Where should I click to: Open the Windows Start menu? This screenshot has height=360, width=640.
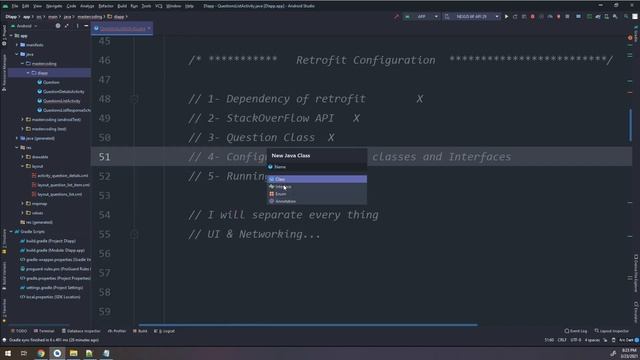point(8,353)
